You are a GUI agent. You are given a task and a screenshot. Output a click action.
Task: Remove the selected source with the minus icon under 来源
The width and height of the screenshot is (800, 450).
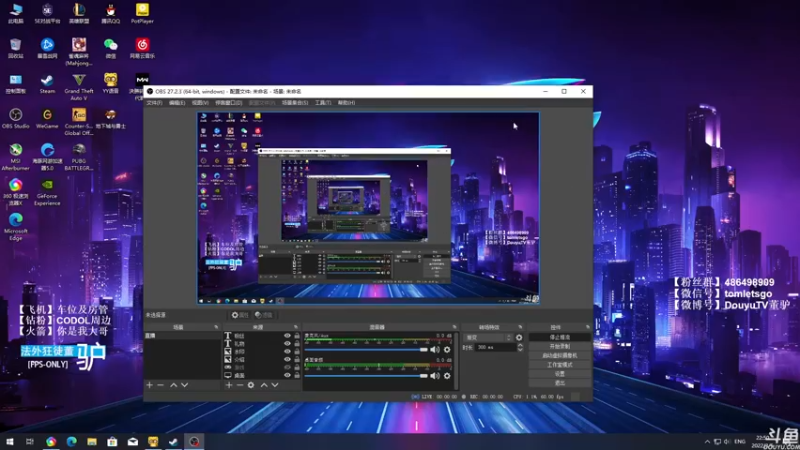pyautogui.click(x=239, y=385)
